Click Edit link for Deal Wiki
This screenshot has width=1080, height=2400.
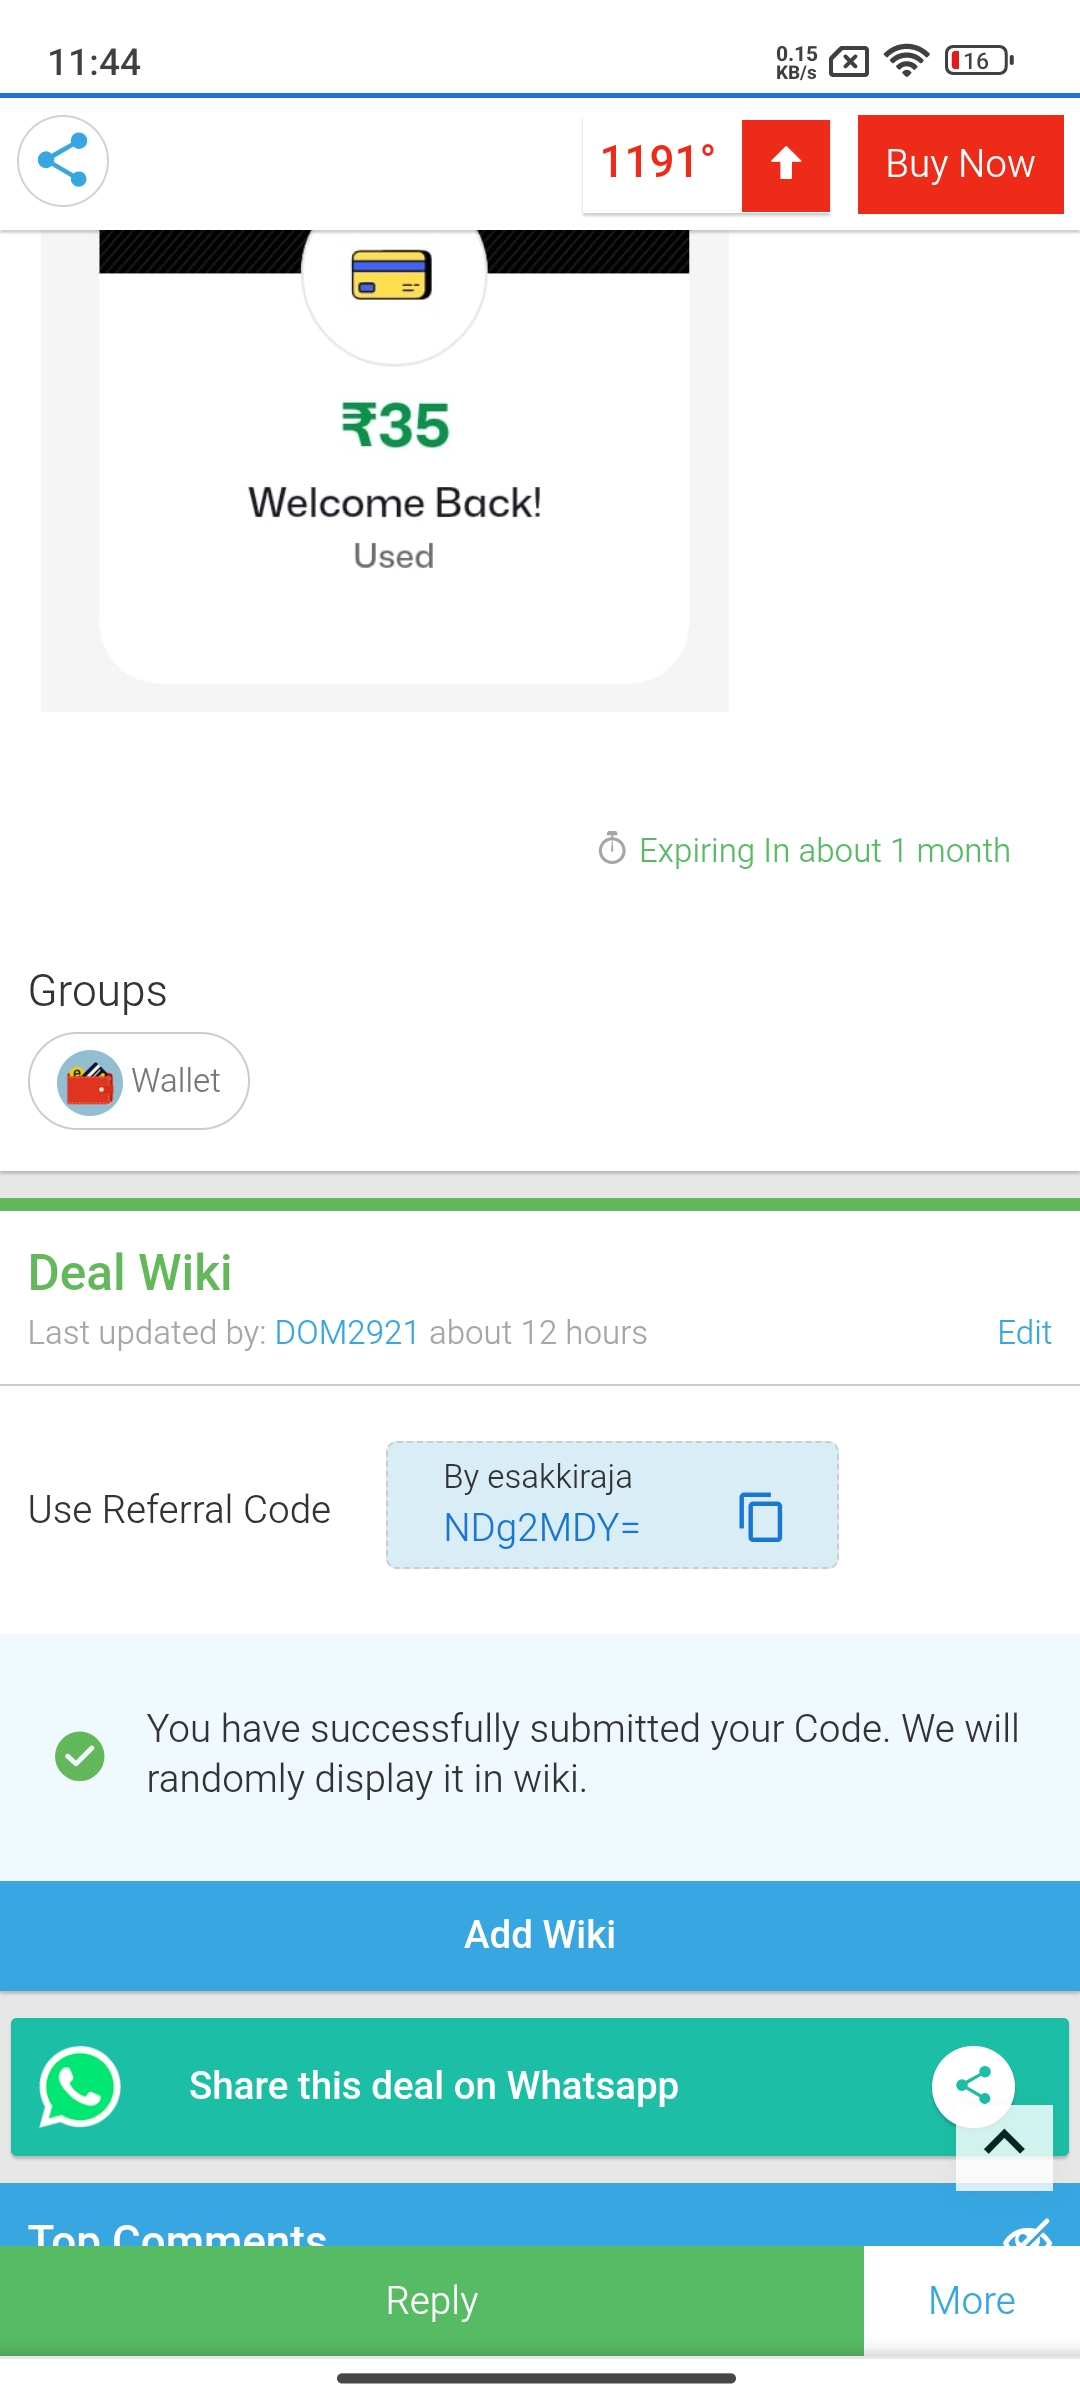[1024, 1333]
